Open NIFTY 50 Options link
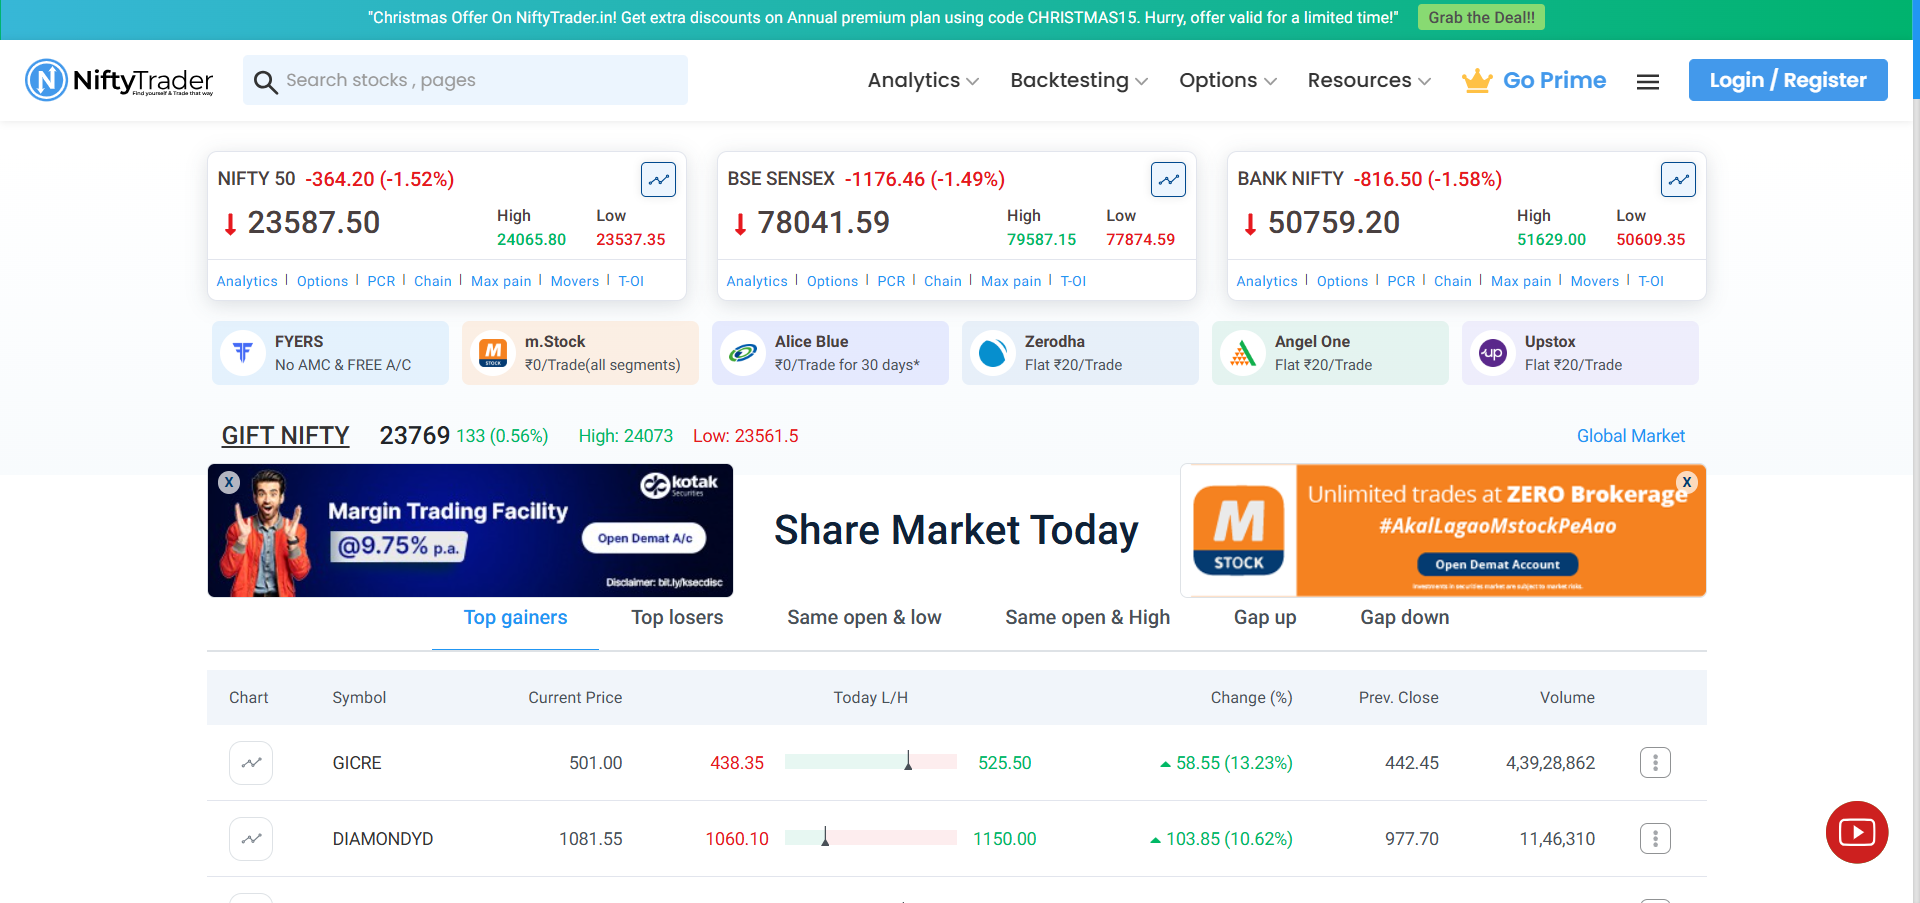This screenshot has width=1920, height=903. (322, 281)
